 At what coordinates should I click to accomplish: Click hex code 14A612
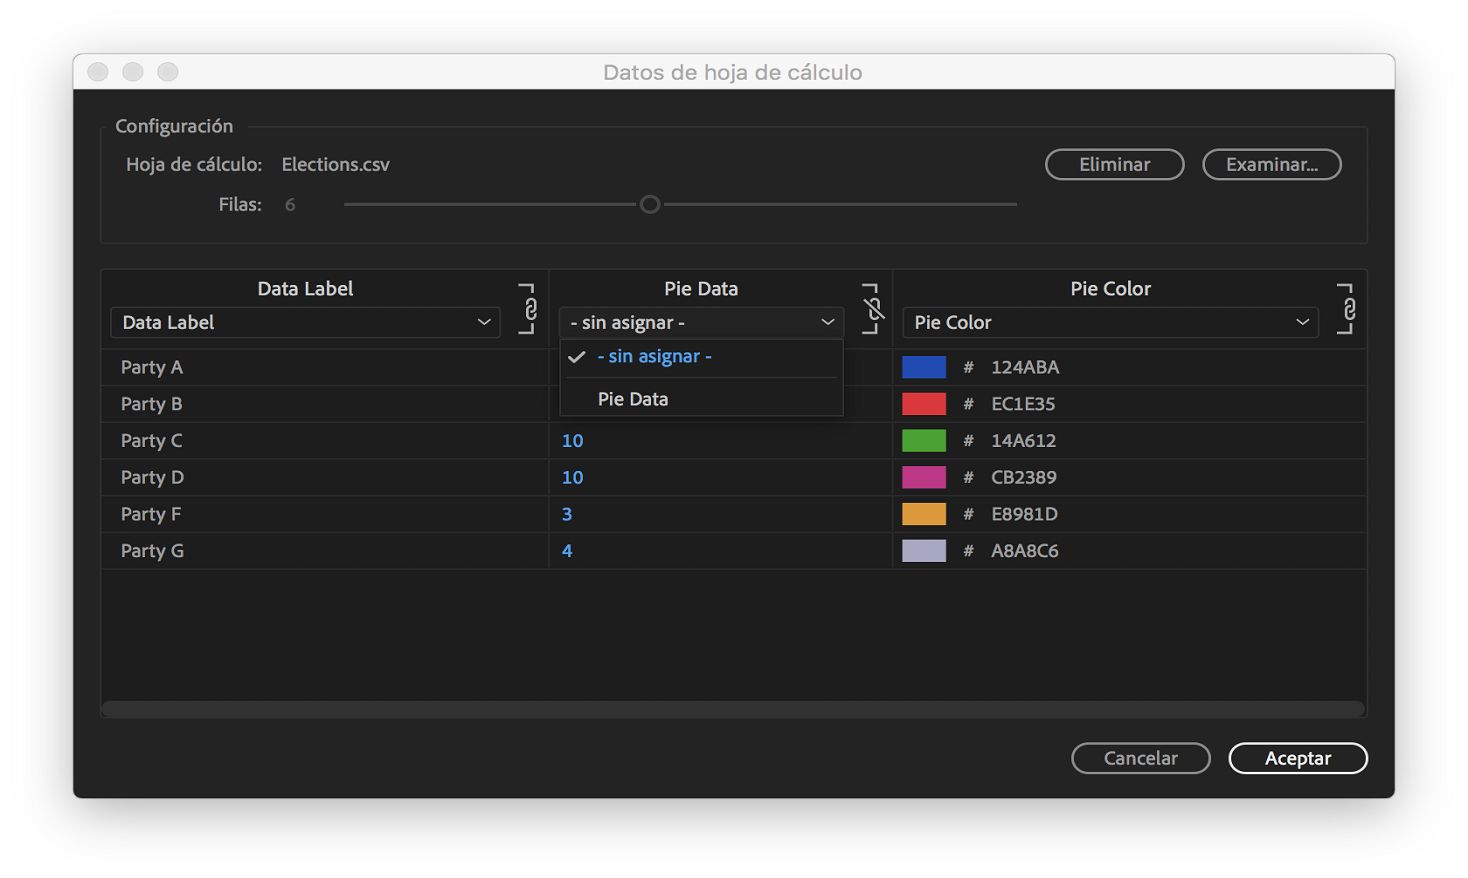1024,440
